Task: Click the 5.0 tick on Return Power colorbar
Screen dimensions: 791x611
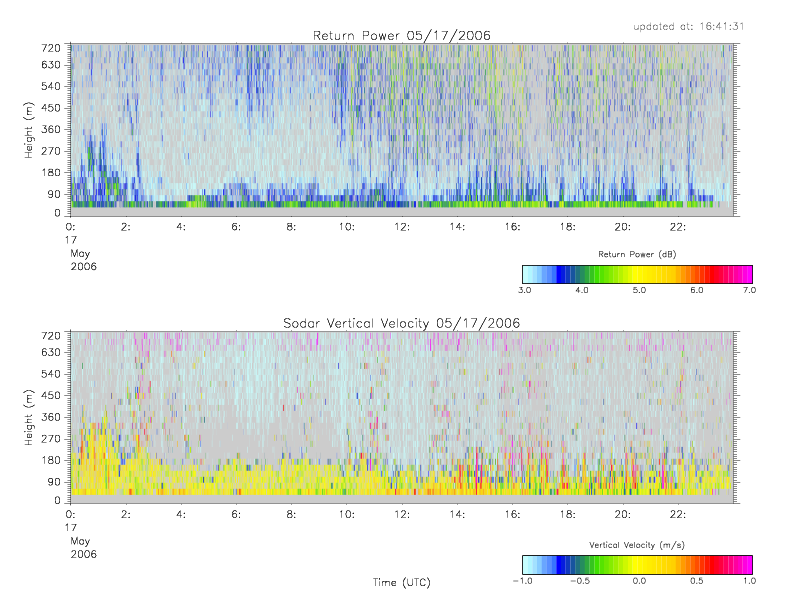Action: tap(639, 290)
